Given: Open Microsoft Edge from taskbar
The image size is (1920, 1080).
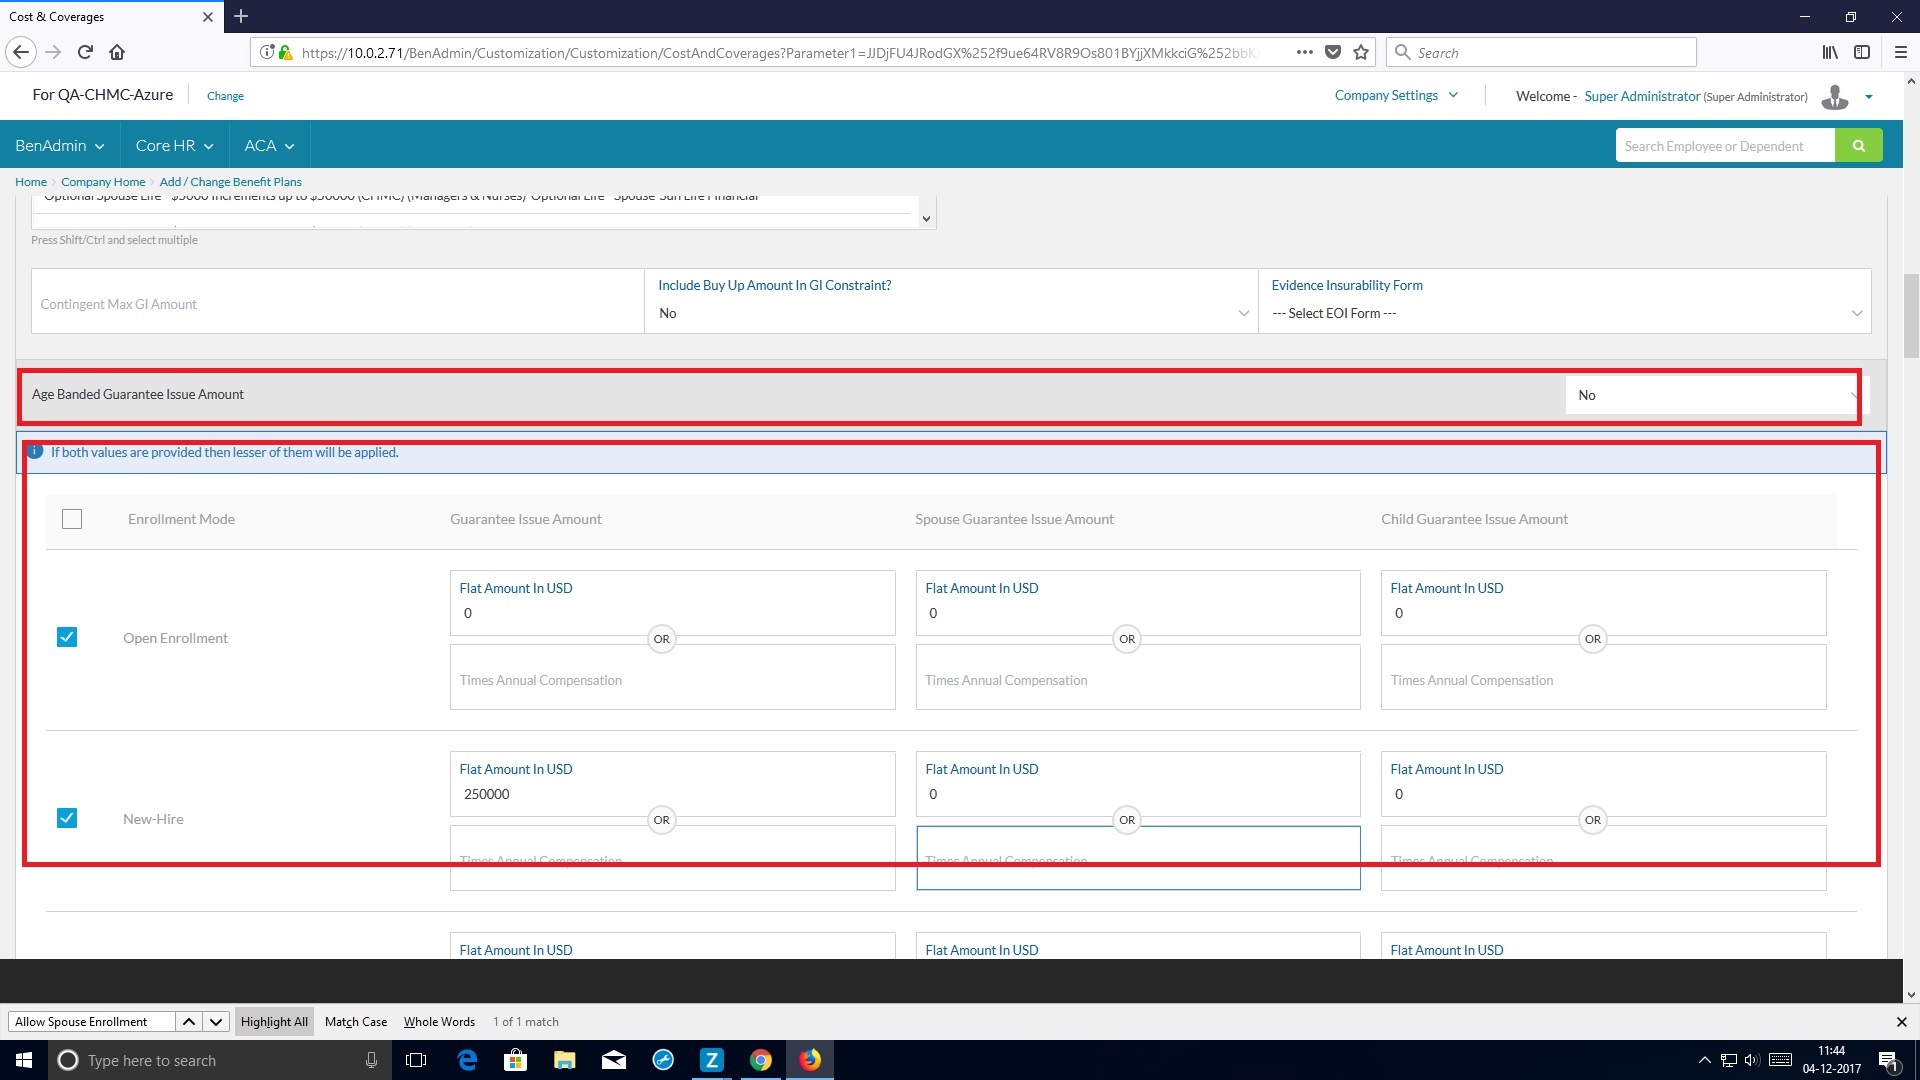Looking at the screenshot, I should [467, 1060].
